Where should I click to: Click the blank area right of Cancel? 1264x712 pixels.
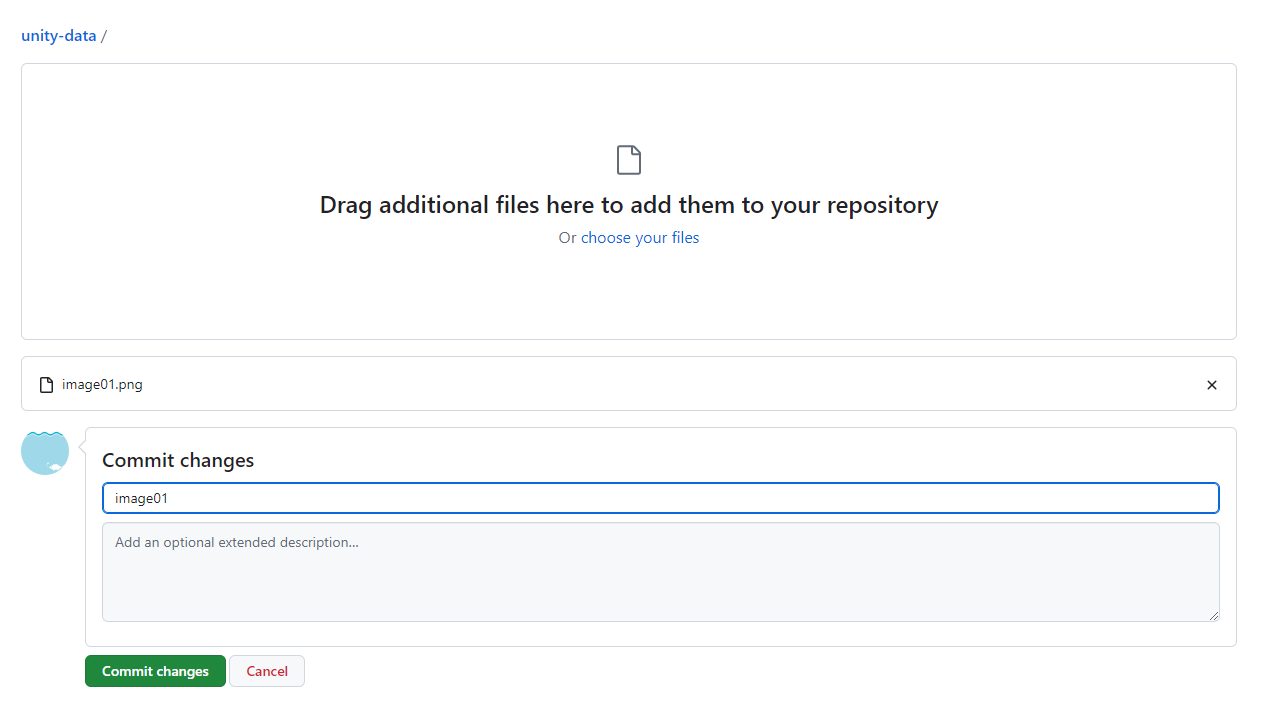pyautogui.click(x=700, y=672)
